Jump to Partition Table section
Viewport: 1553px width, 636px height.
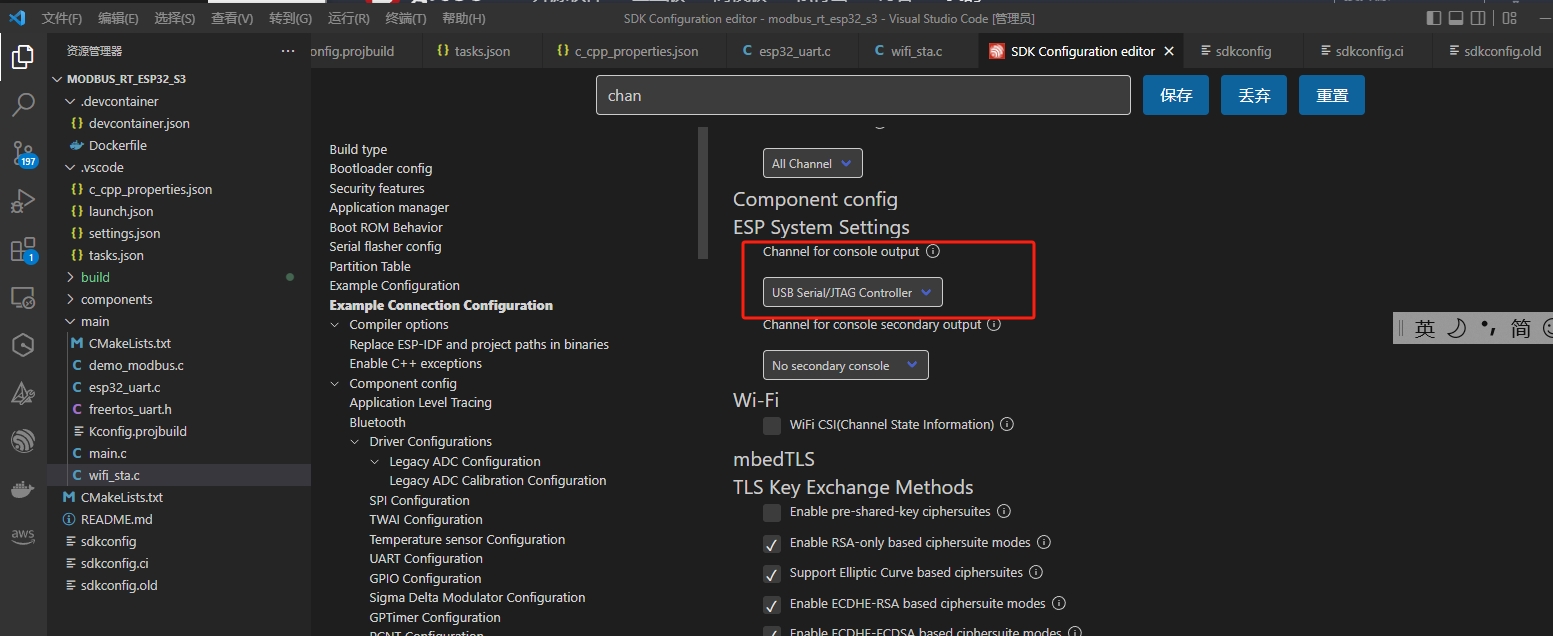pyautogui.click(x=370, y=267)
